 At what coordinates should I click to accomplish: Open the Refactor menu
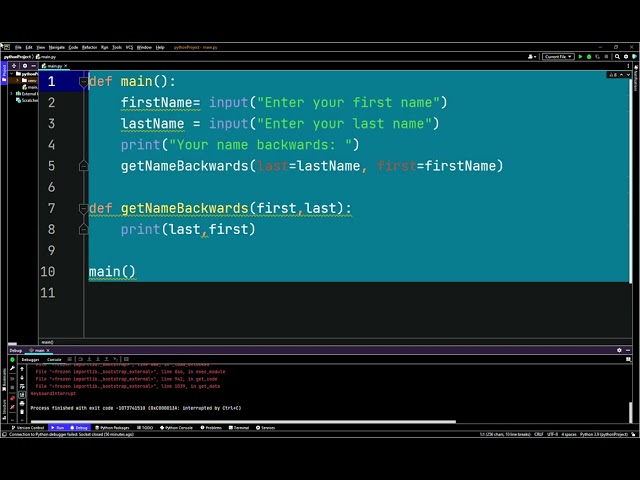tap(89, 47)
